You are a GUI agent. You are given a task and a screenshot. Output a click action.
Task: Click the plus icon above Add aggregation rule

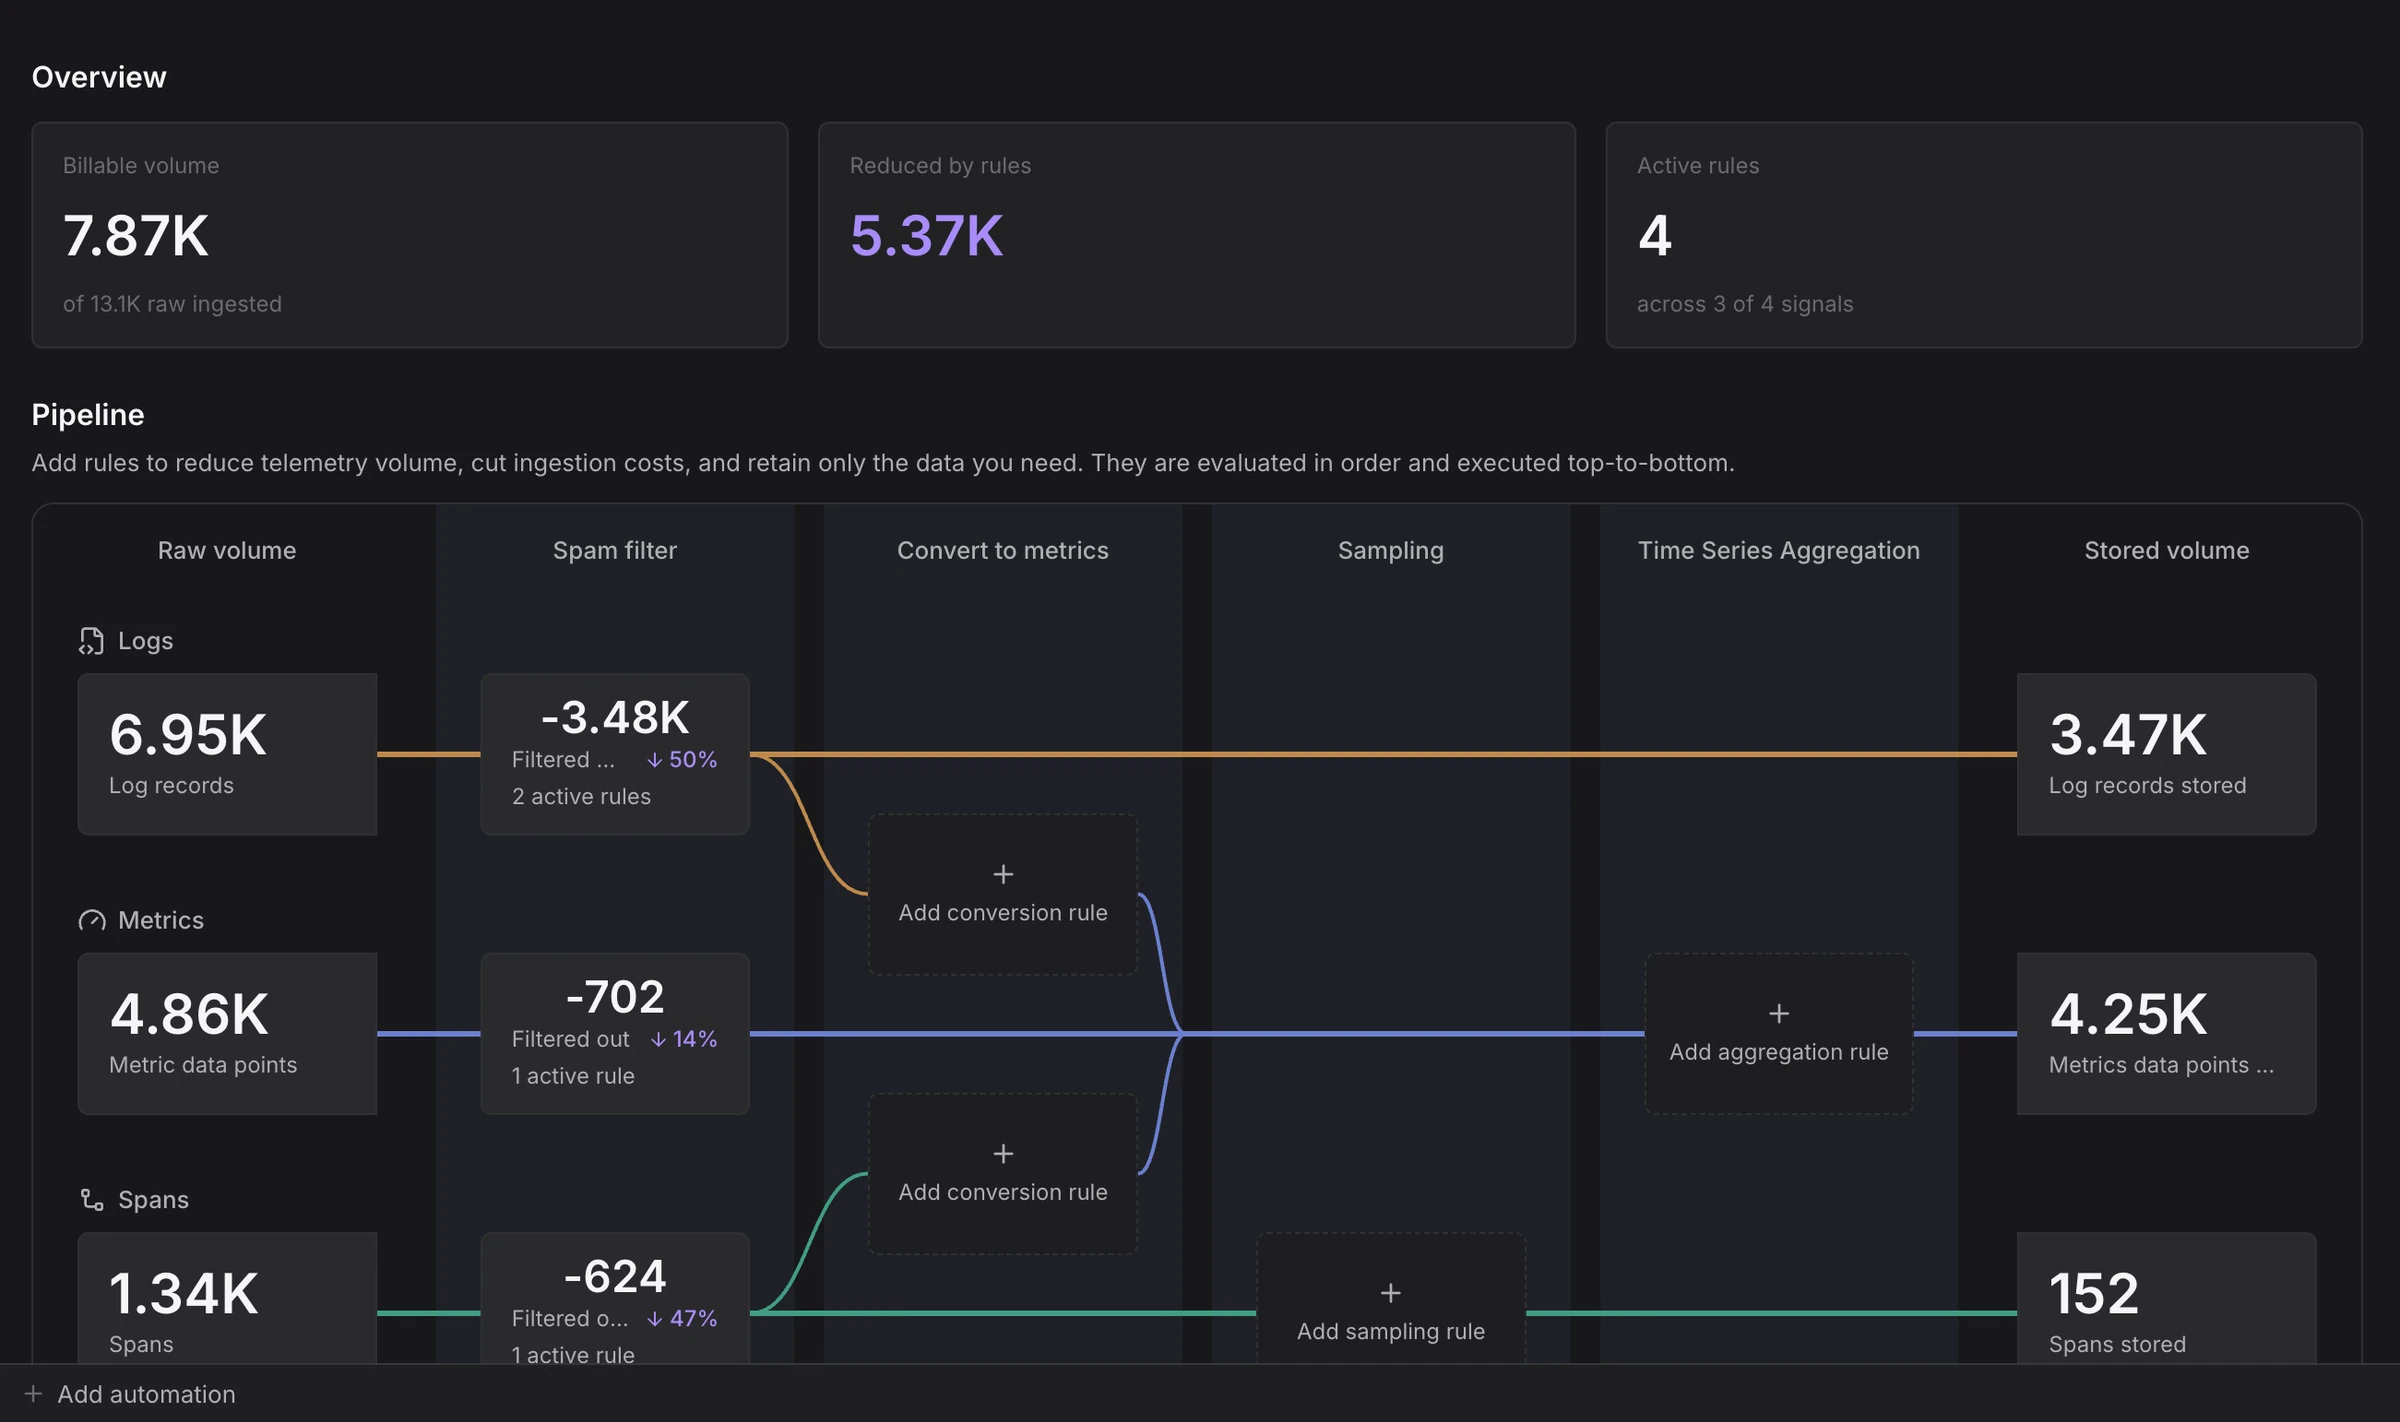tap(1779, 1013)
